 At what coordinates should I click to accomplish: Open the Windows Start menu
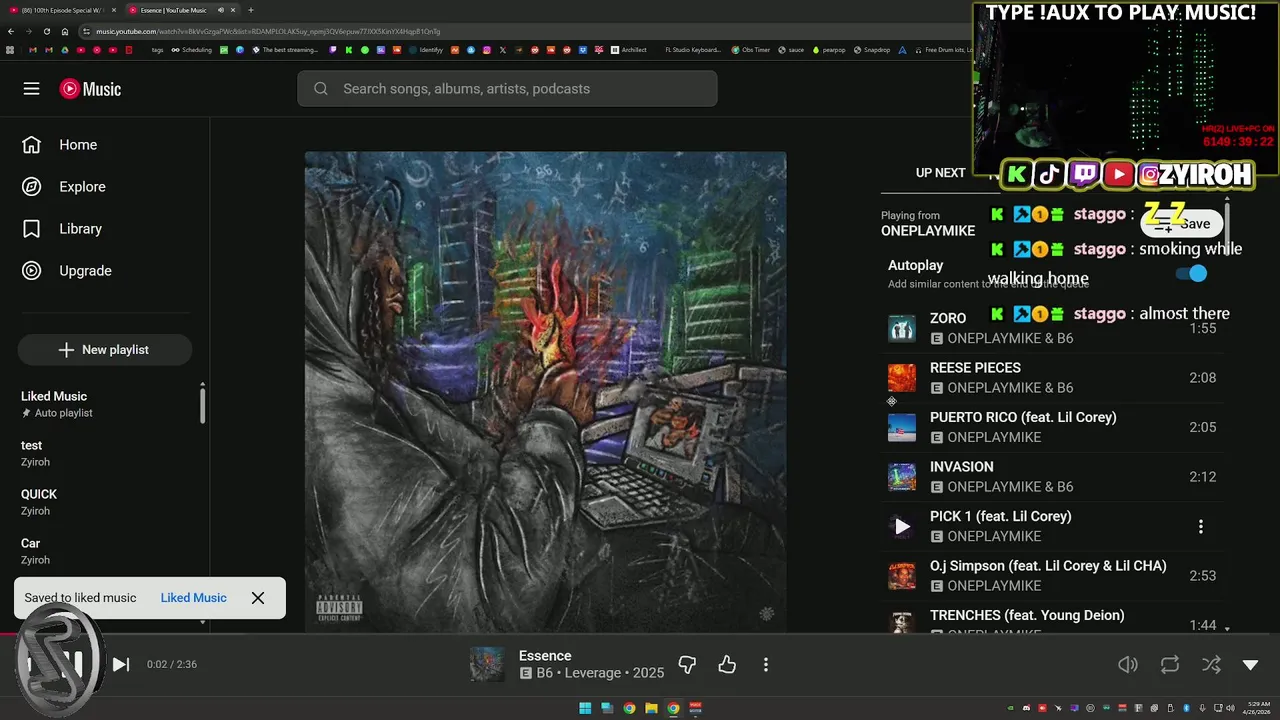coord(585,708)
